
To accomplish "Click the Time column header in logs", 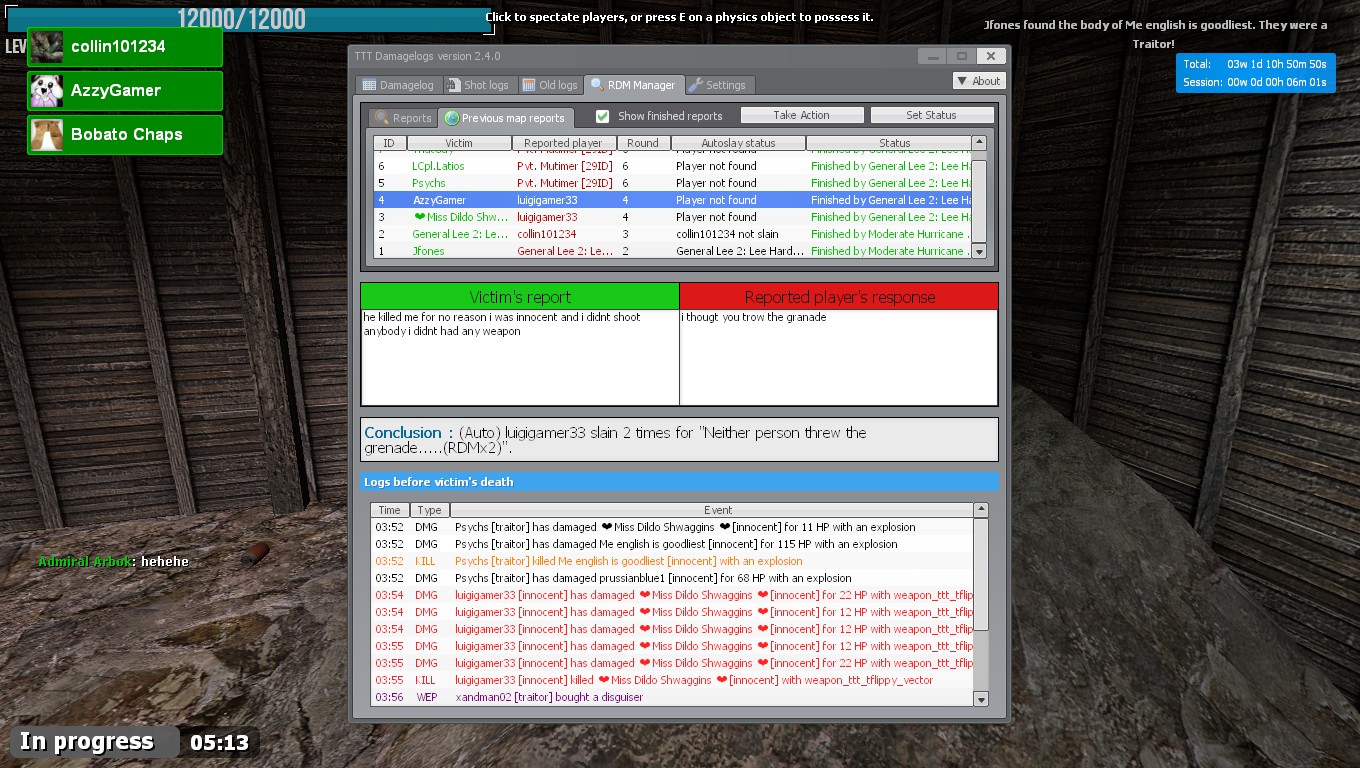I will coord(390,510).
